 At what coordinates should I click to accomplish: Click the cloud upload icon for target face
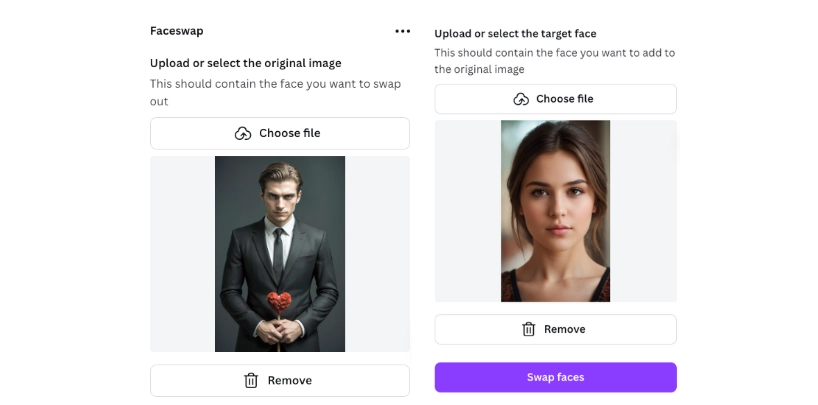pyautogui.click(x=521, y=99)
